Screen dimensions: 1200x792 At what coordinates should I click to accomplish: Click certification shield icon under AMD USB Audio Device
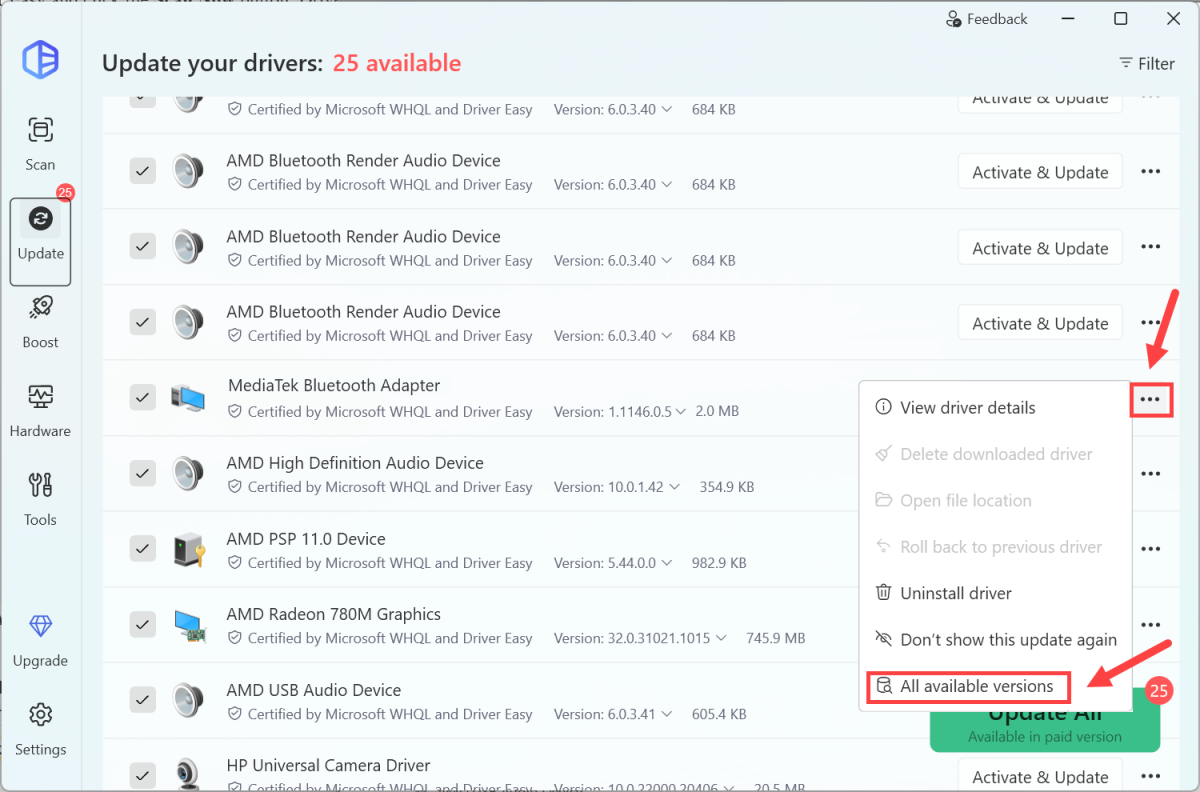(235, 714)
